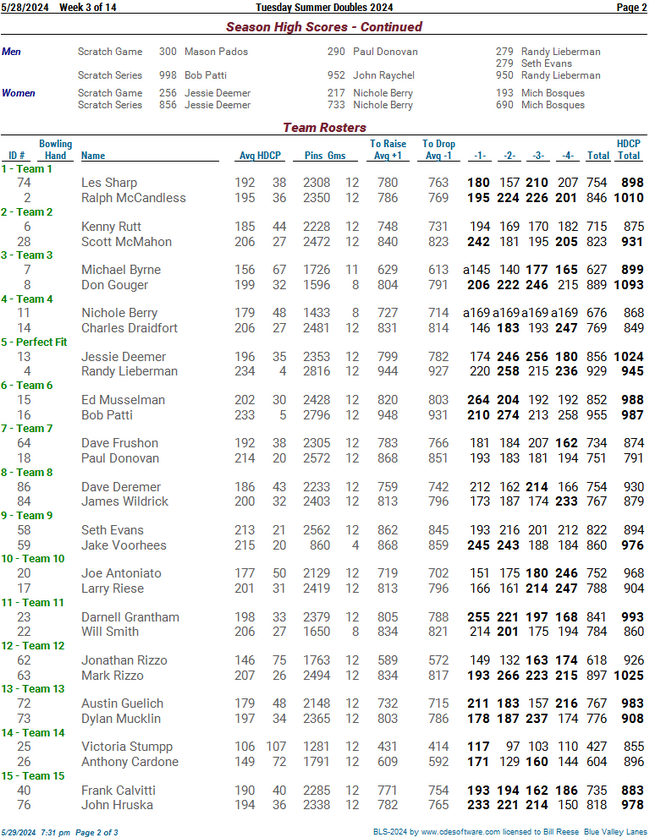Click the "To Drop Avg -1" column header

tap(438, 150)
